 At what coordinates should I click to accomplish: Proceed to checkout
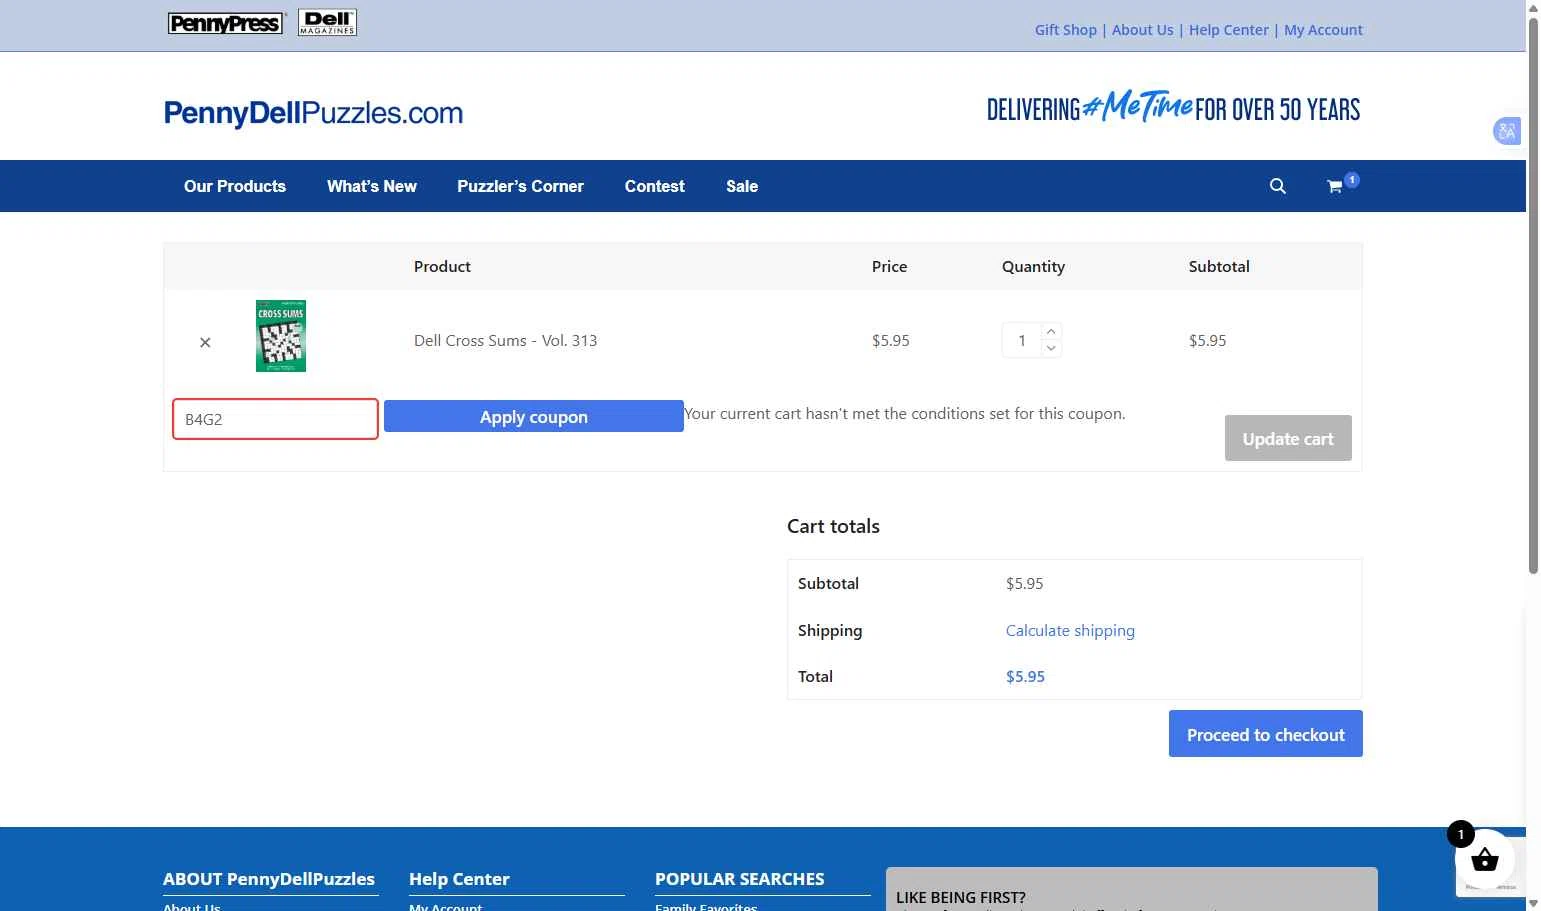coord(1266,734)
